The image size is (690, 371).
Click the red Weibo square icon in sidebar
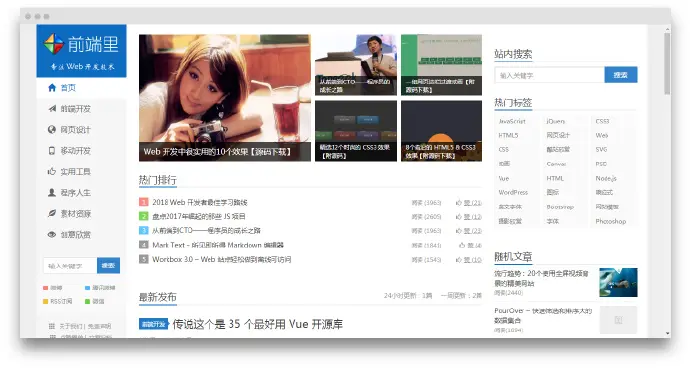pyautogui.click(x=45, y=288)
